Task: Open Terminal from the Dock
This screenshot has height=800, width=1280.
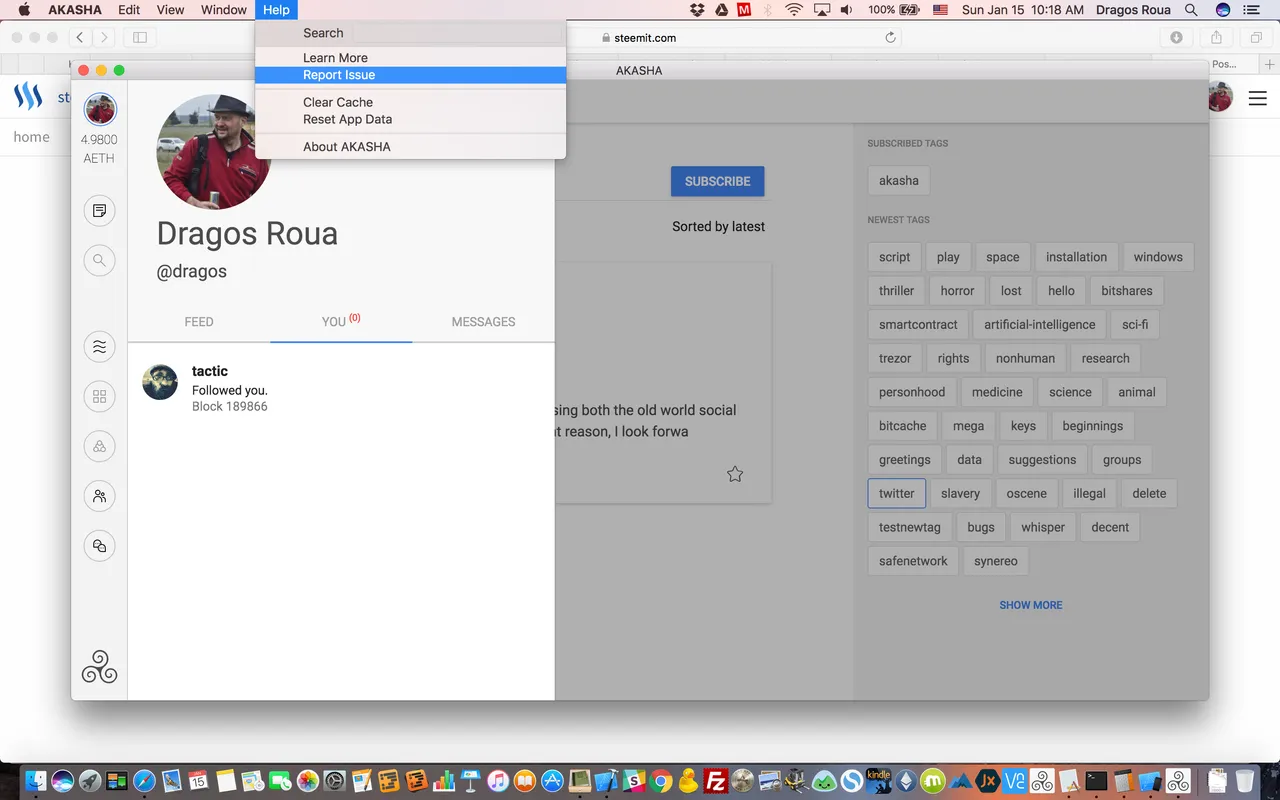Action: 1097,781
